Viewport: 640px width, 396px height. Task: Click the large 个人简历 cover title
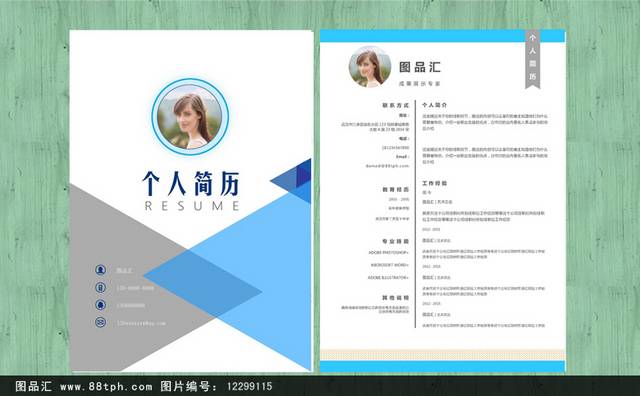tap(191, 183)
